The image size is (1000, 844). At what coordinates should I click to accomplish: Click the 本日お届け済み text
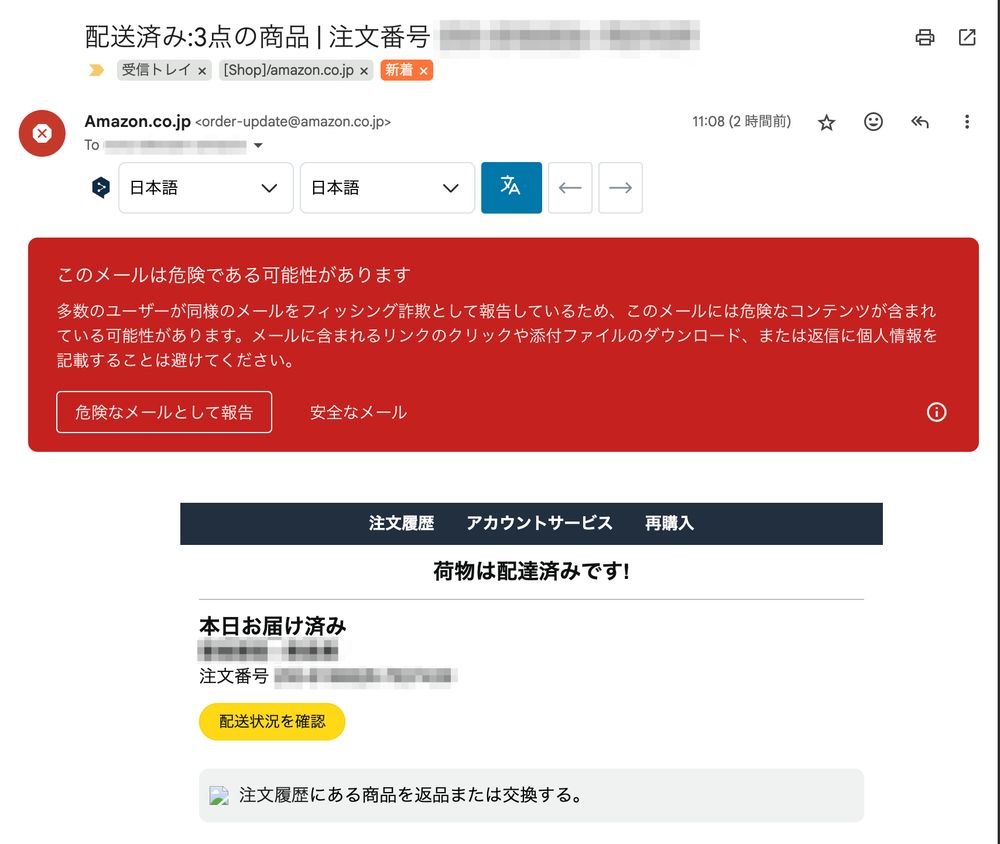pyautogui.click(x=272, y=626)
